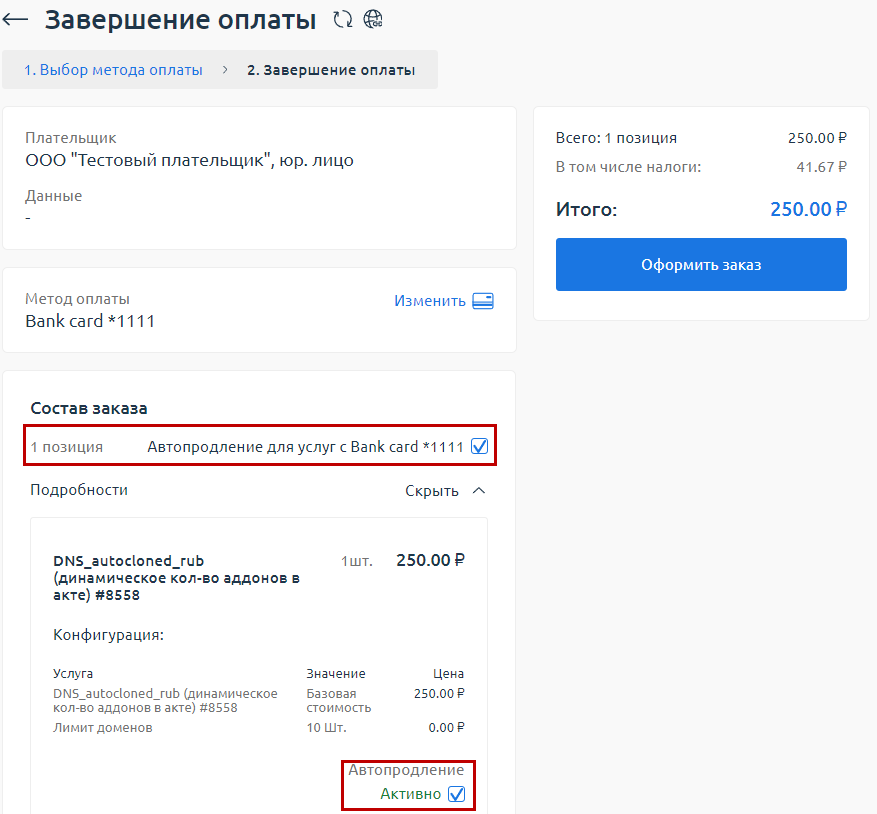
Task: Click the Подробности section label
Action: click(x=79, y=490)
